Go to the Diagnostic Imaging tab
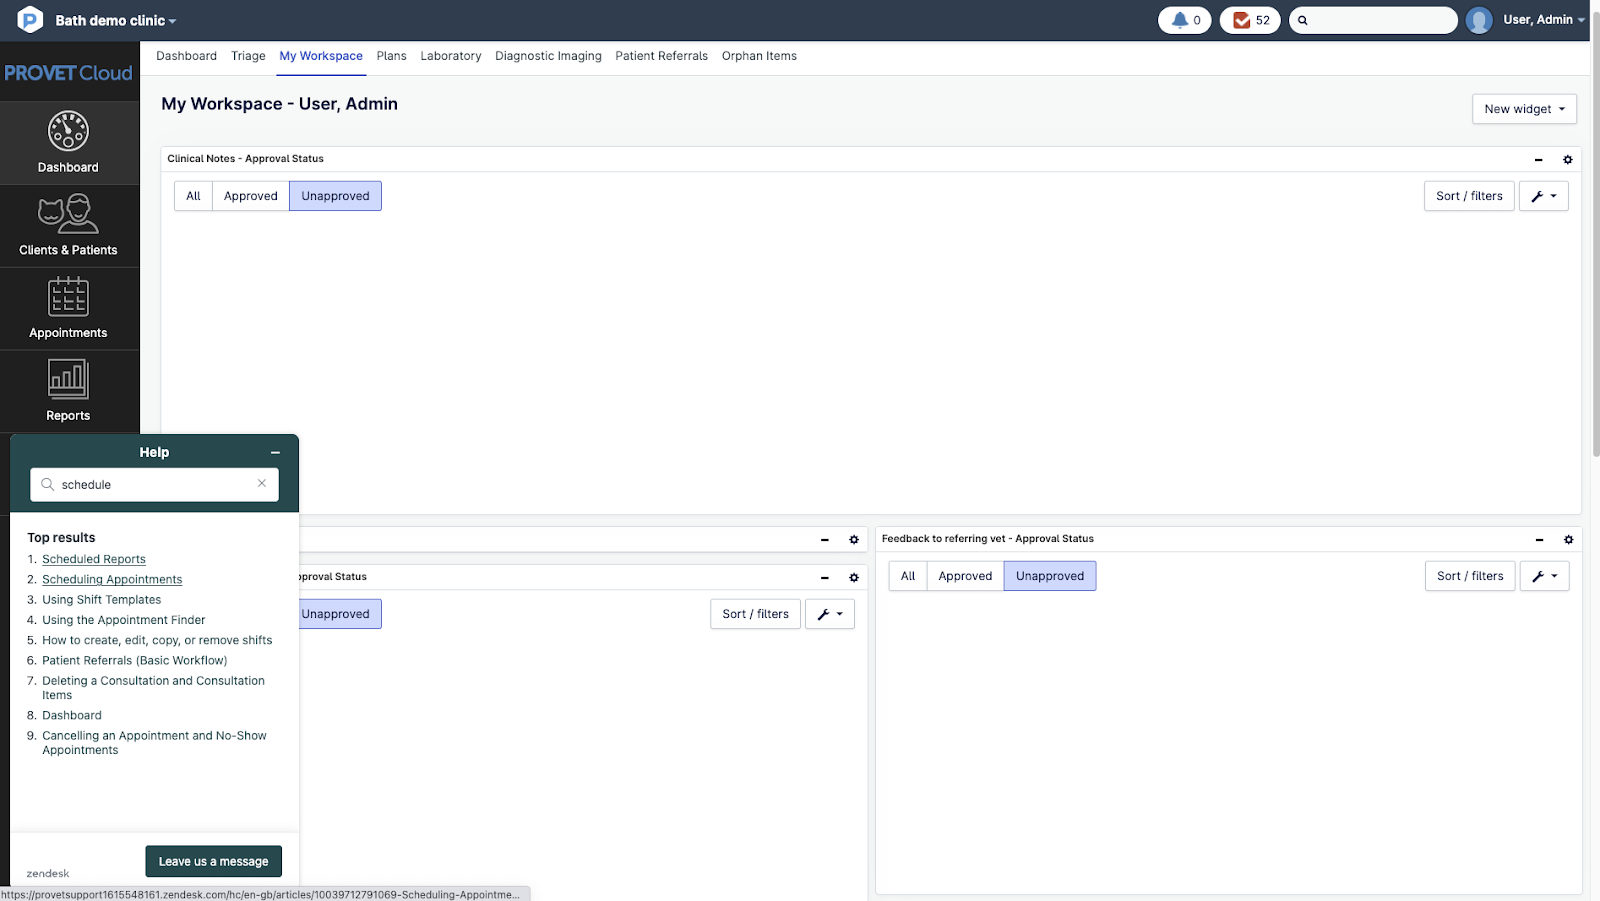This screenshot has height=901, width=1600. (x=548, y=56)
